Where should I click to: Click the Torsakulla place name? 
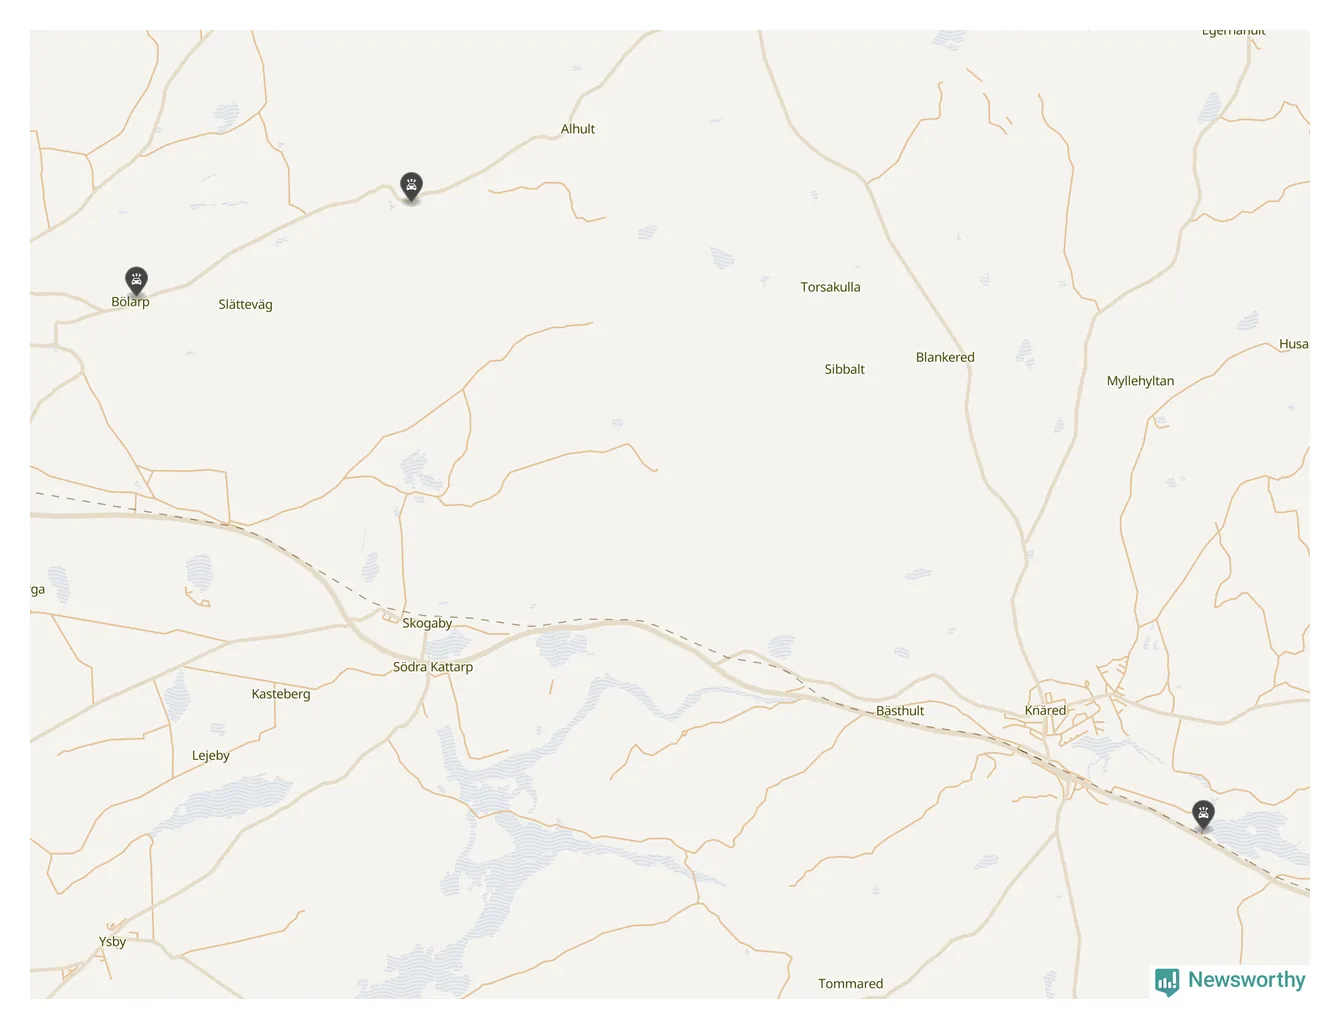coord(830,287)
